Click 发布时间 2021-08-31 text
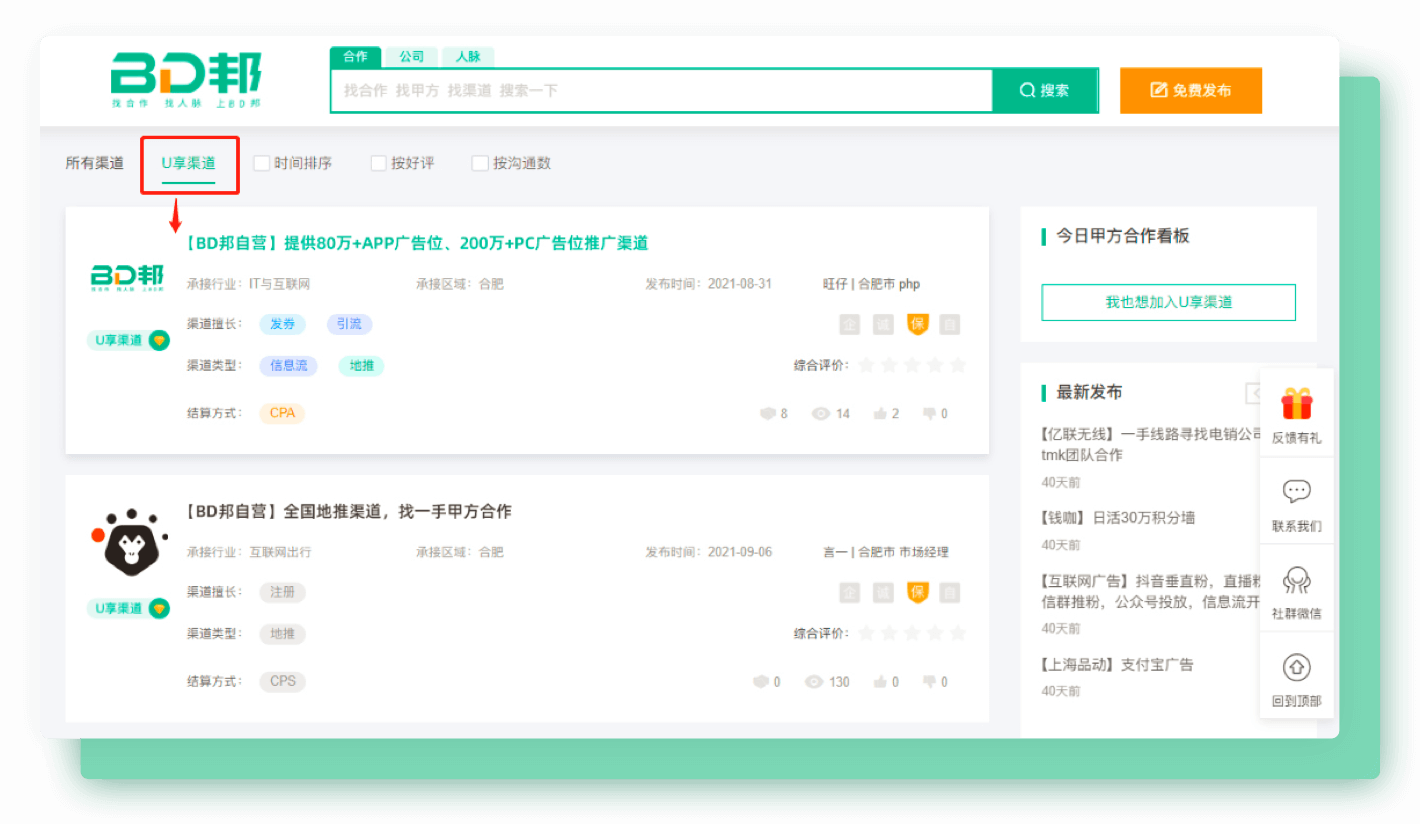 coord(709,284)
